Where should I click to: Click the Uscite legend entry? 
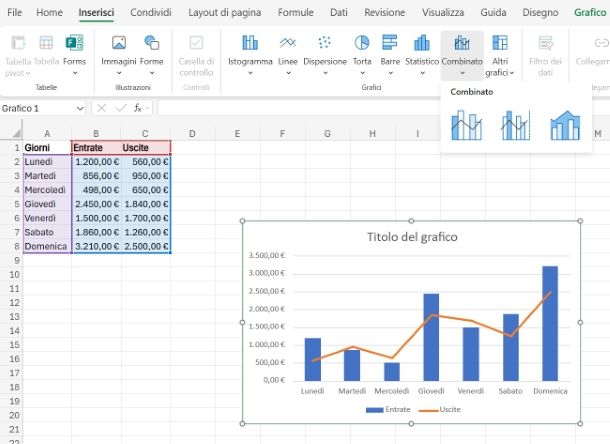pyautogui.click(x=440, y=409)
